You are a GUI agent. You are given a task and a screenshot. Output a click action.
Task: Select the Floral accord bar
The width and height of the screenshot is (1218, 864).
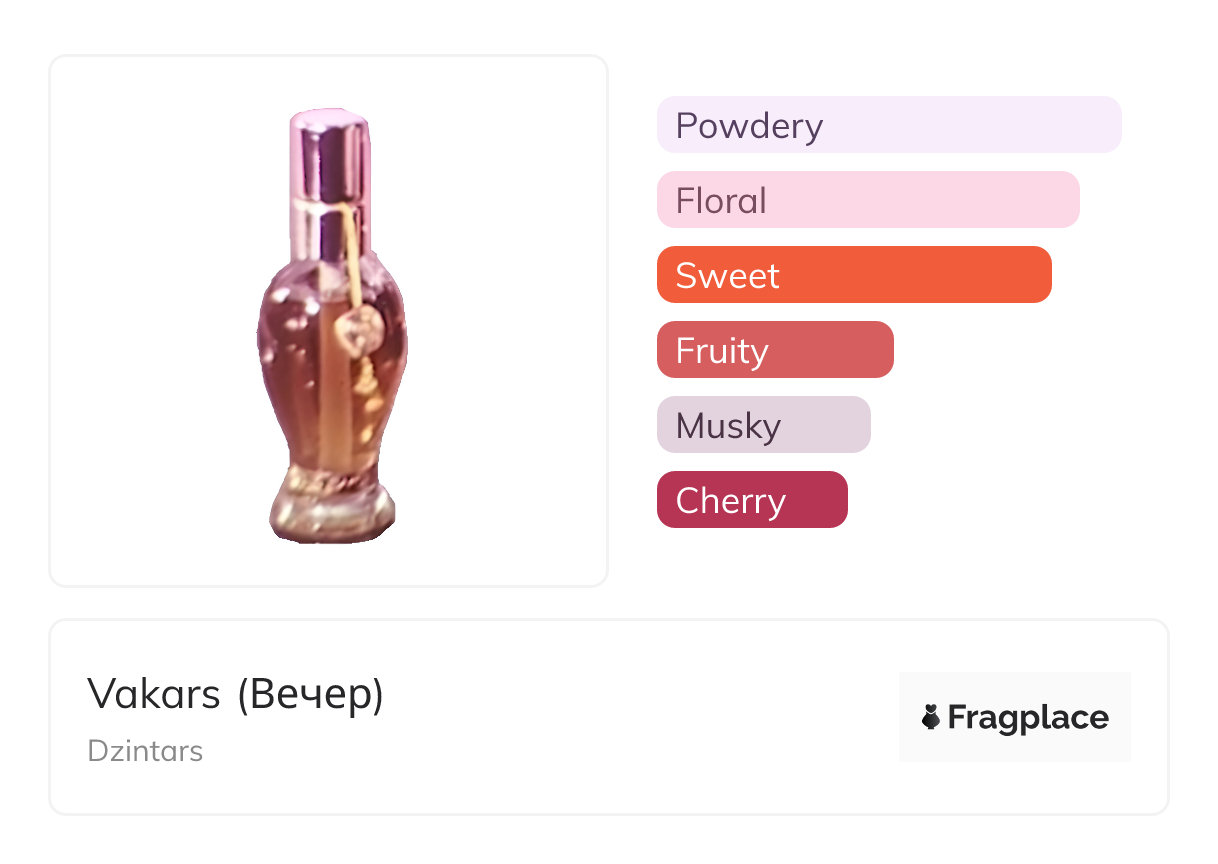click(867, 200)
